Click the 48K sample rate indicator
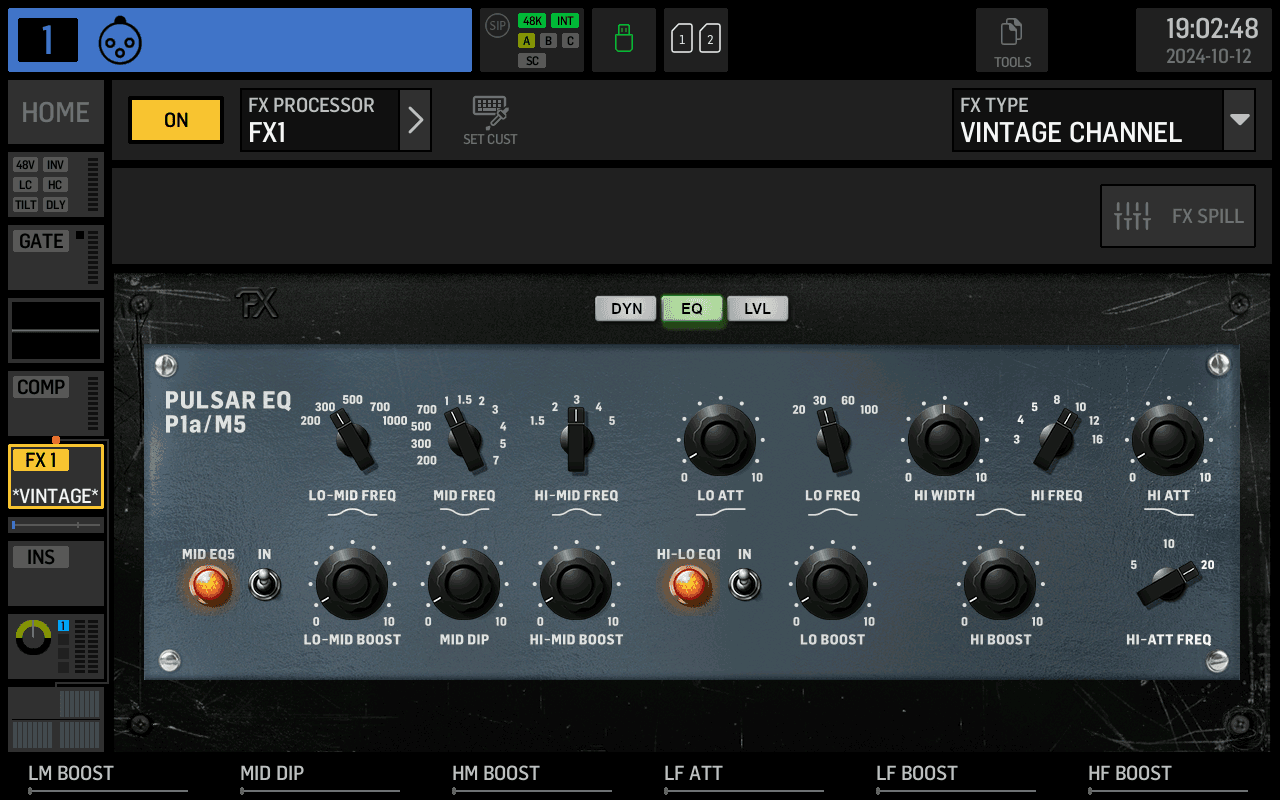 point(532,21)
